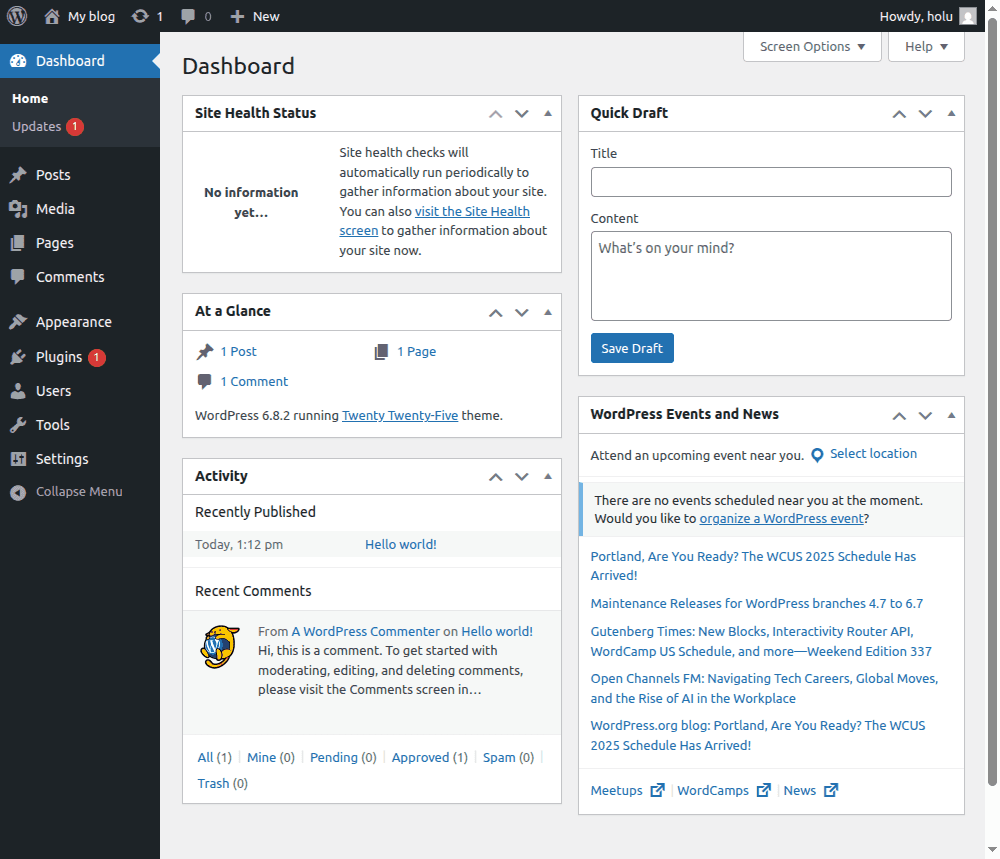Move WordPress Events and News panel up

point(899,416)
